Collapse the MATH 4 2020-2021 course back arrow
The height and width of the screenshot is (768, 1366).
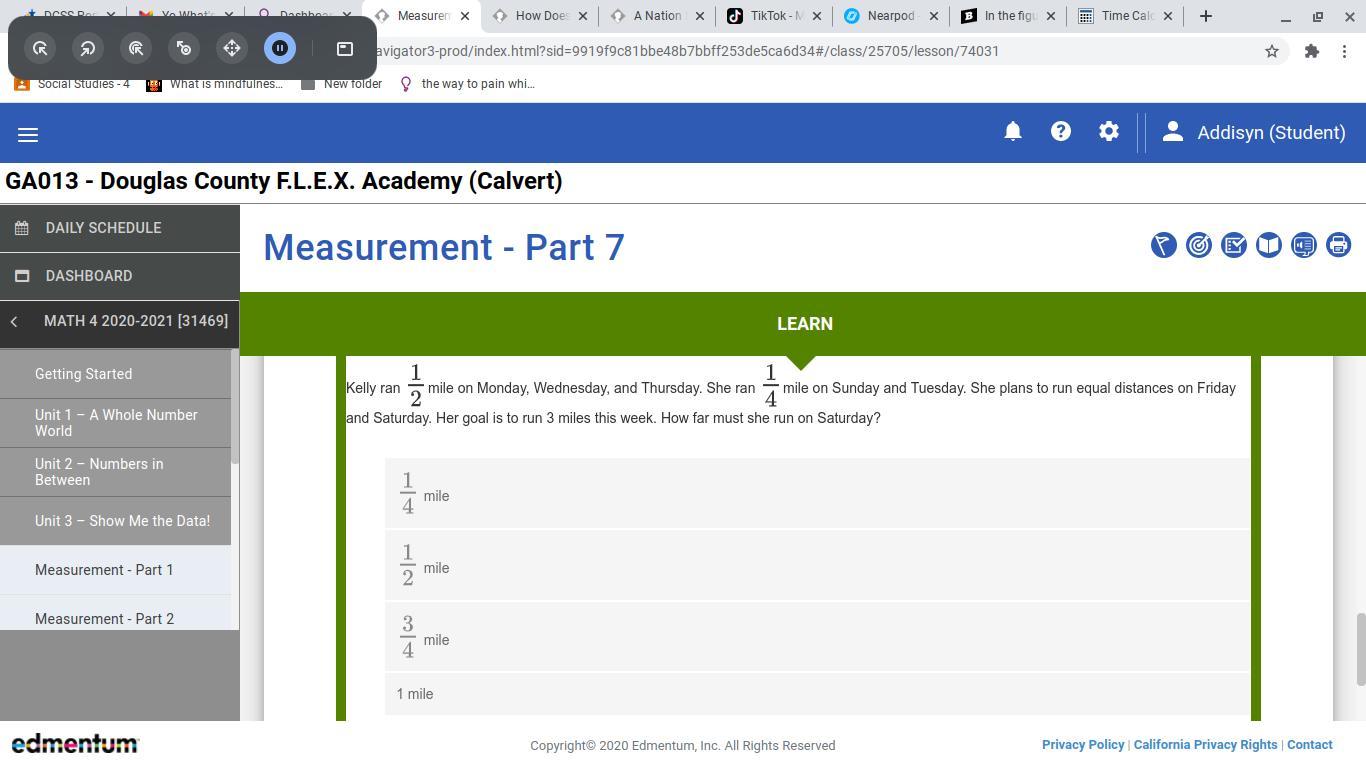(14, 321)
